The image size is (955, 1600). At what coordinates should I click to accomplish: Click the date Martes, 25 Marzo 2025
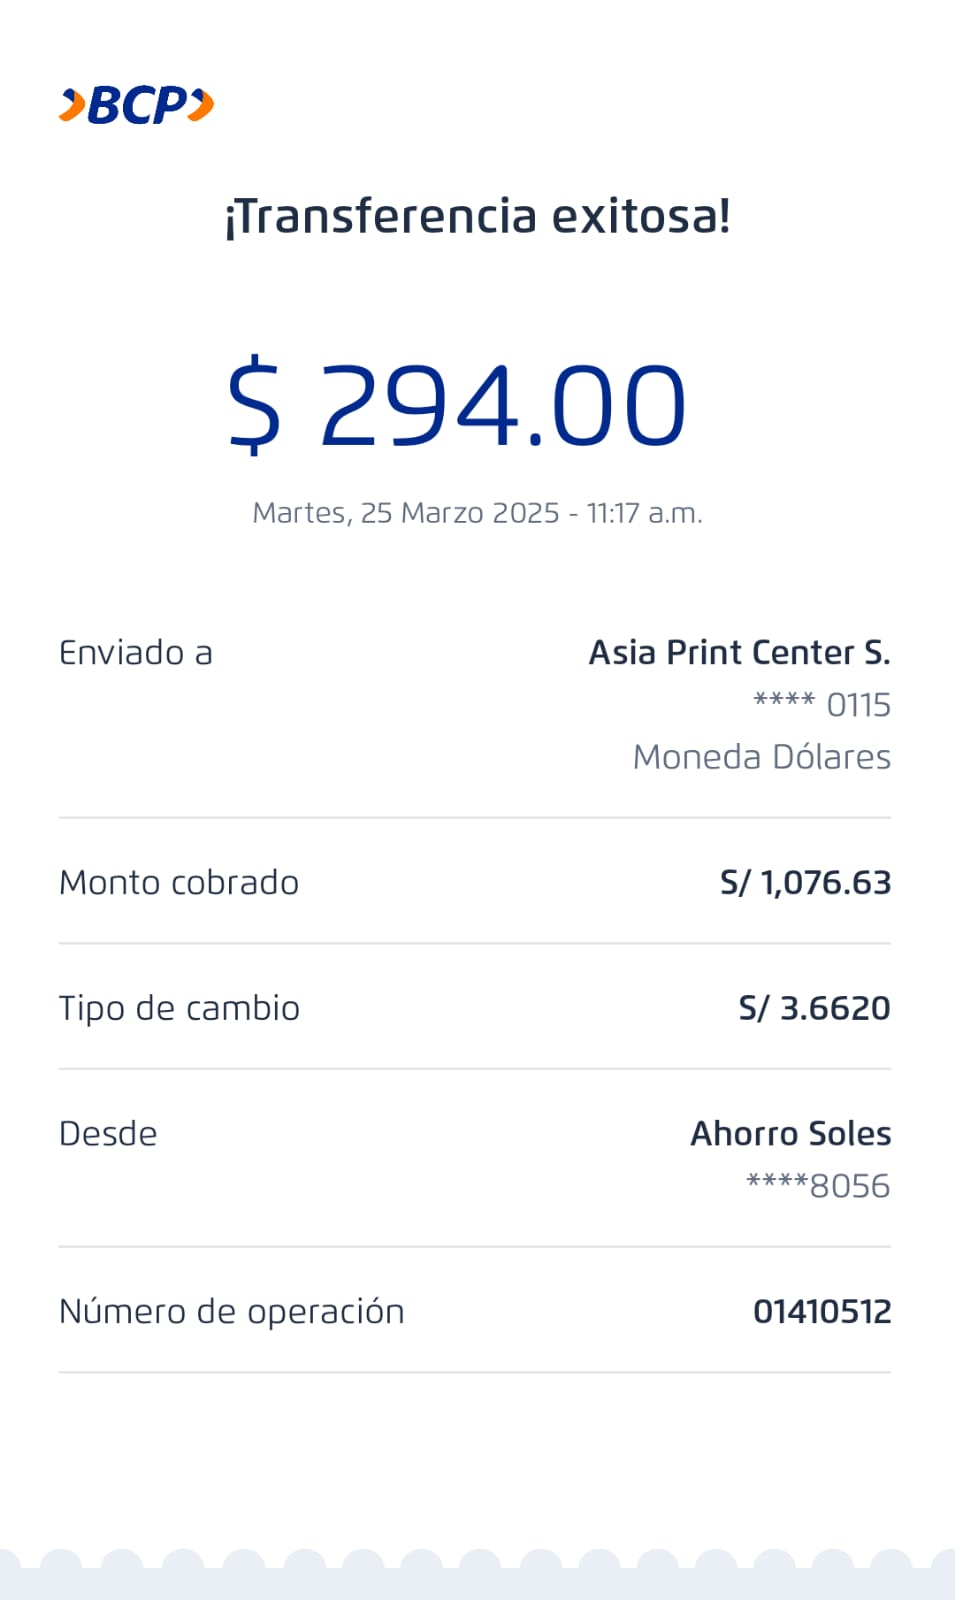pos(406,513)
